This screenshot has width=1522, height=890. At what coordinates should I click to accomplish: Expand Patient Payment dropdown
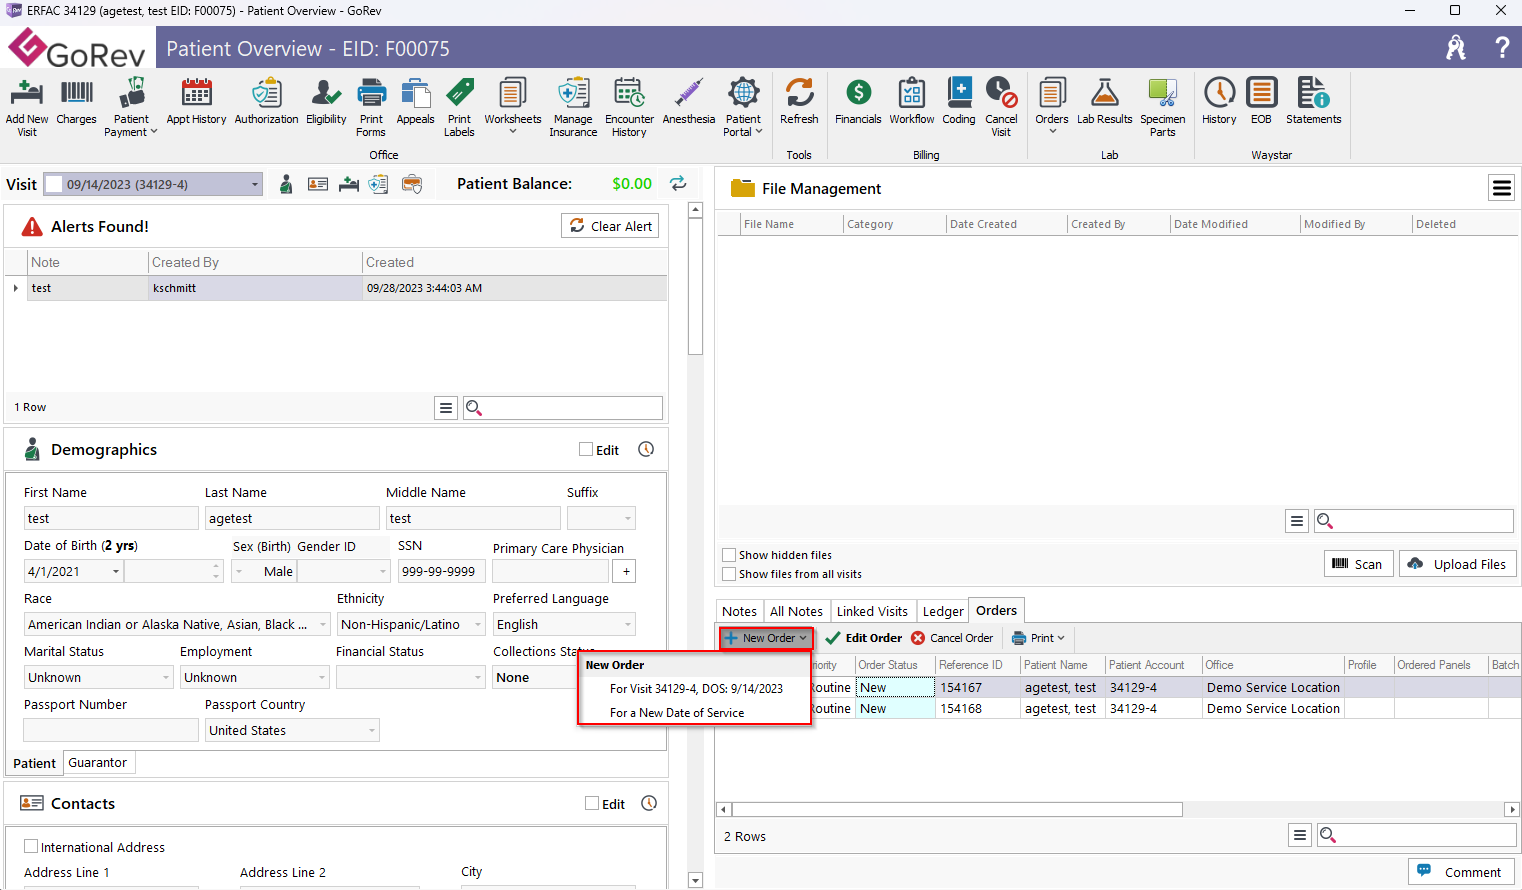(x=153, y=132)
